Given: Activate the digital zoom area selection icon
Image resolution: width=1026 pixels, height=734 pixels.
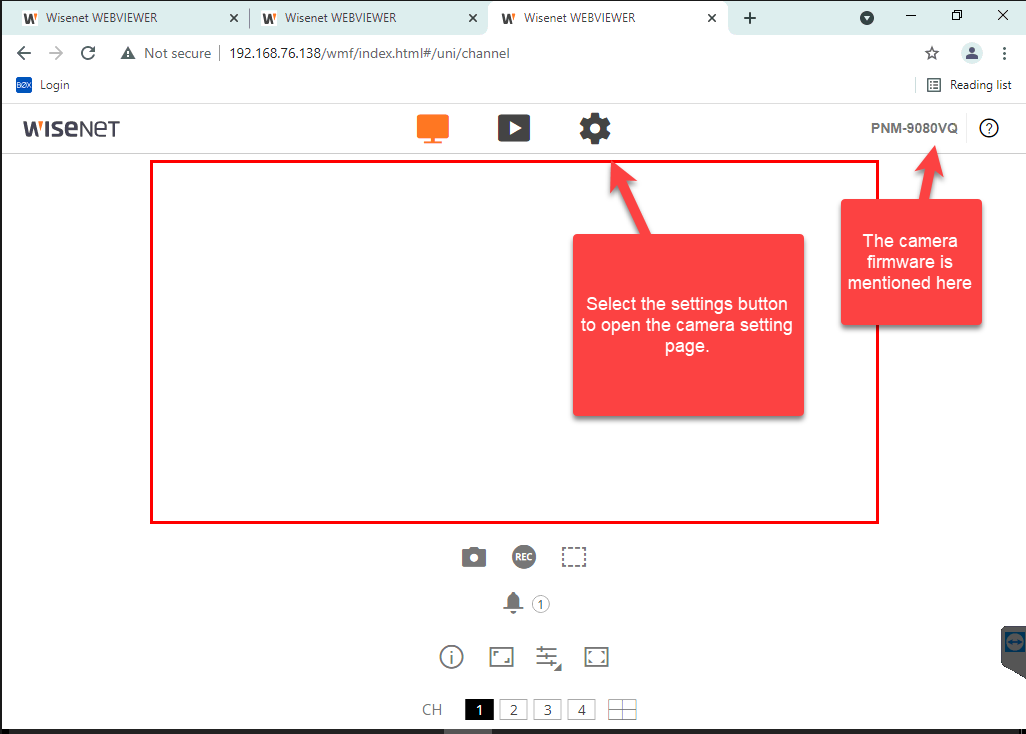Looking at the screenshot, I should pyautogui.click(x=574, y=557).
